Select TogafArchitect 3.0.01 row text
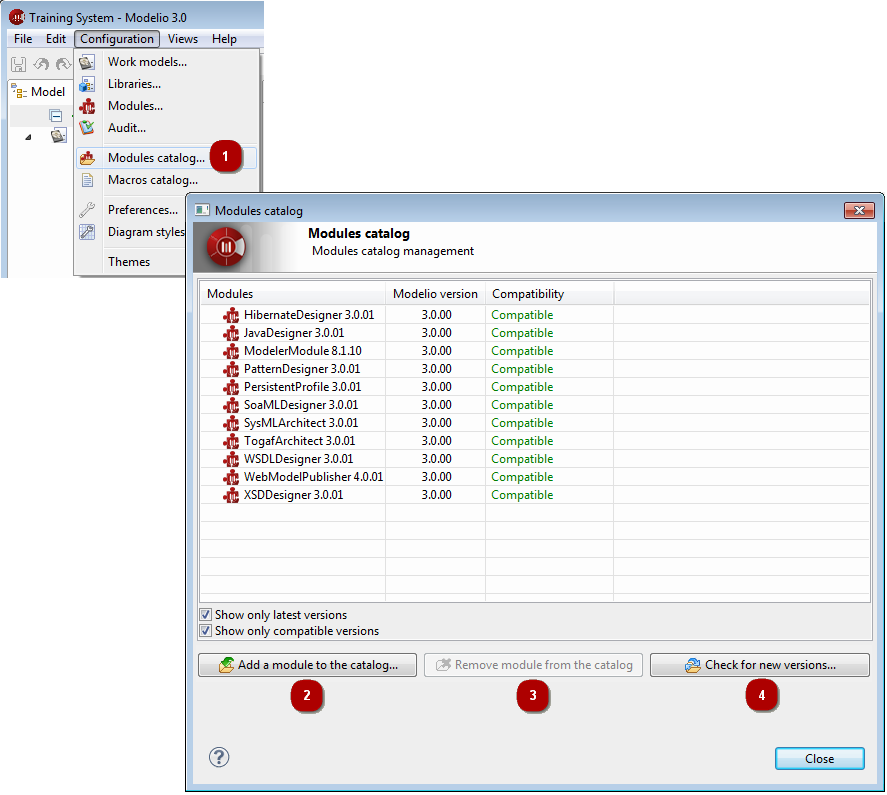The width and height of the screenshot is (887, 795). pyautogui.click(x=299, y=441)
